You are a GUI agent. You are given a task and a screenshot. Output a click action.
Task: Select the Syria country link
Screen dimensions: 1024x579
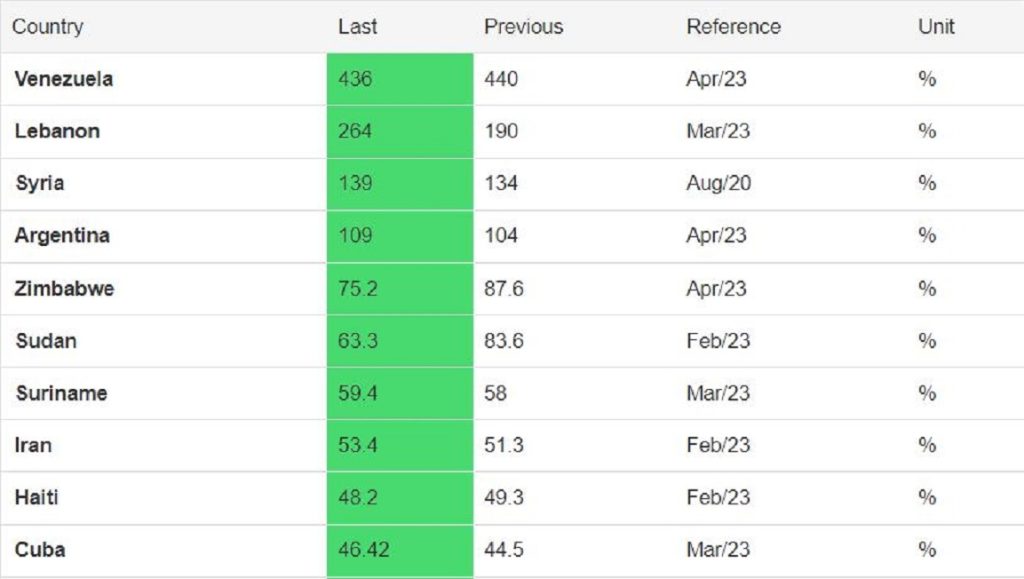coord(40,183)
